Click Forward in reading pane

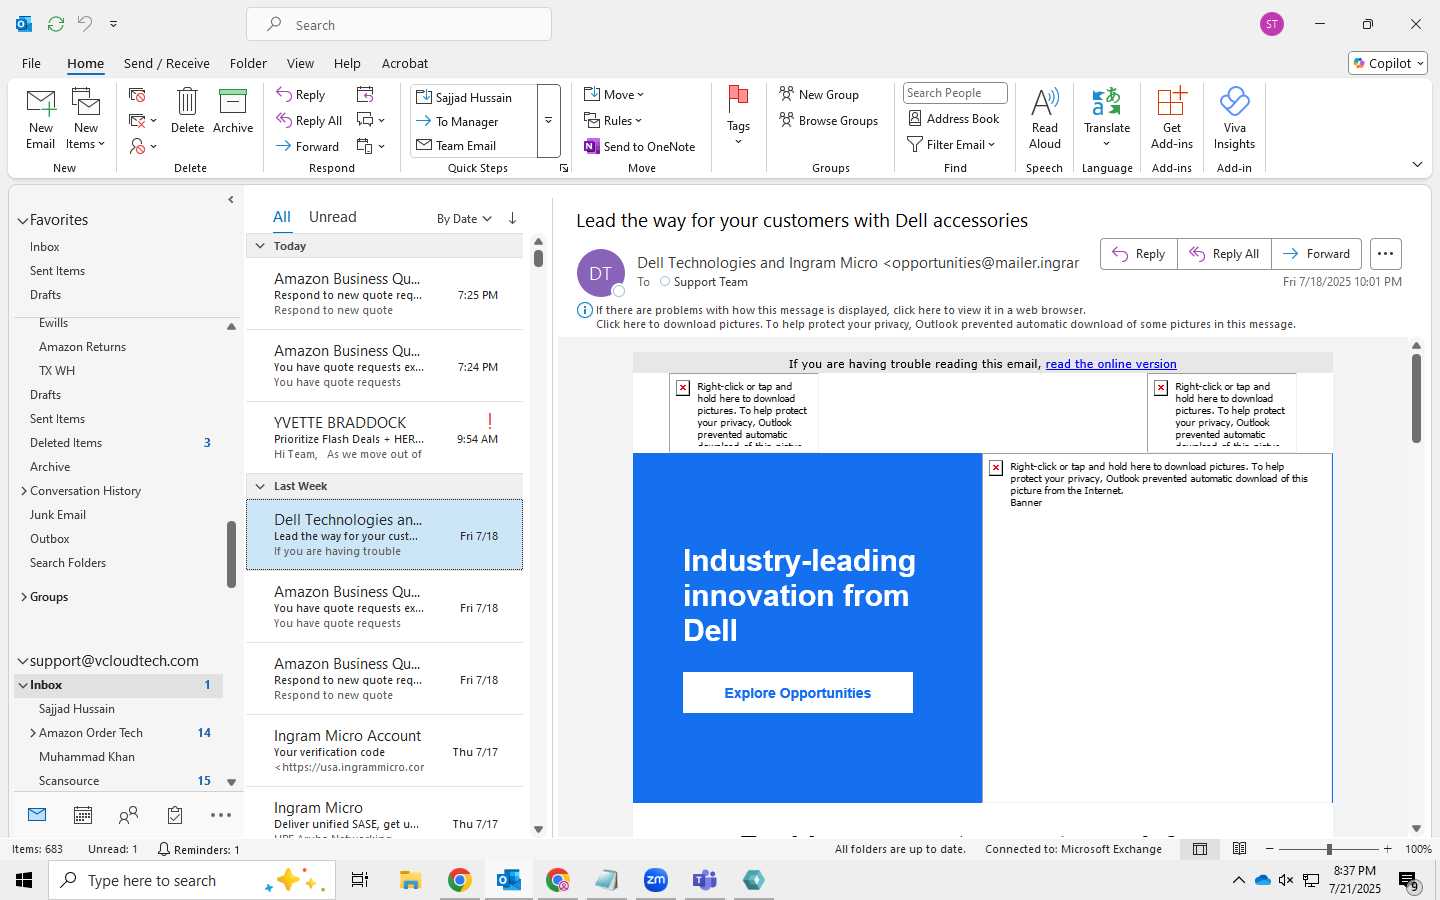coord(1317,254)
